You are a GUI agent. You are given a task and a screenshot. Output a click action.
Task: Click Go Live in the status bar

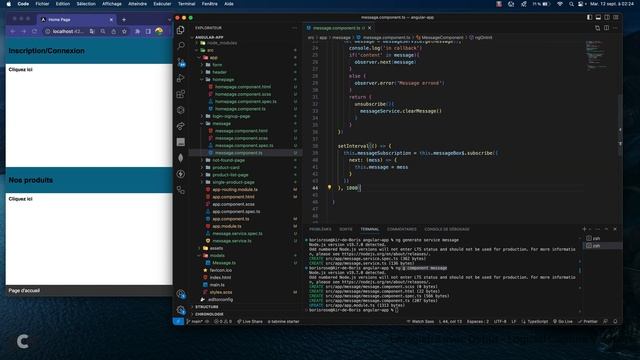click(x=563, y=322)
